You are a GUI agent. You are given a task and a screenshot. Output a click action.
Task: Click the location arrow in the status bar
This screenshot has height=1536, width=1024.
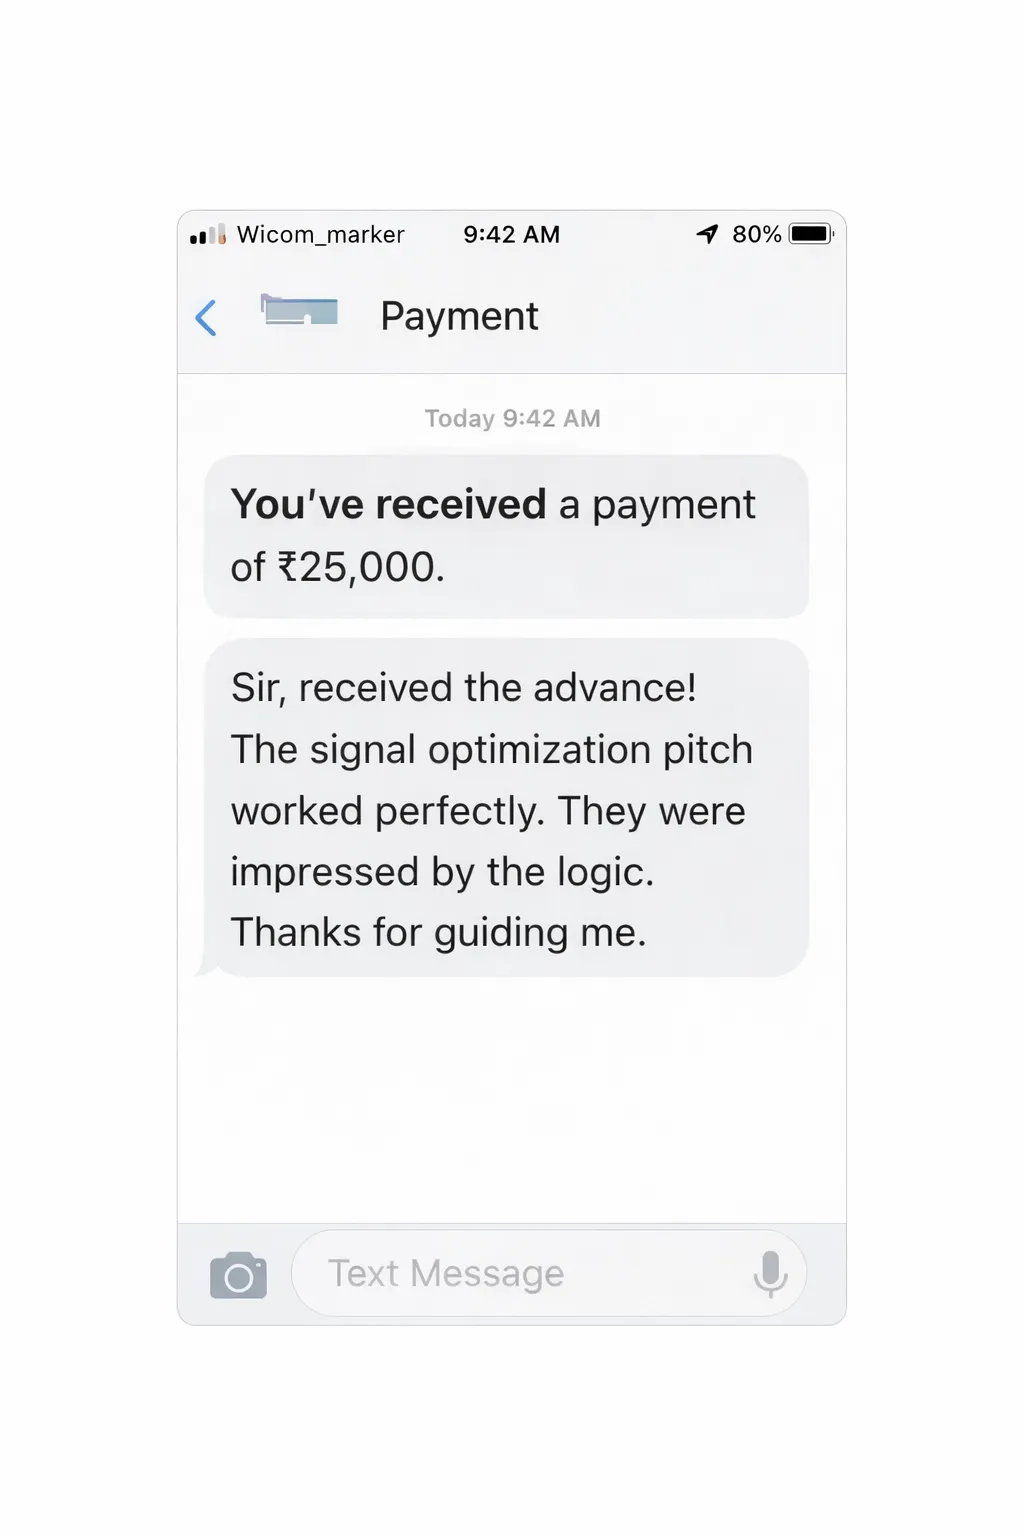coord(708,234)
